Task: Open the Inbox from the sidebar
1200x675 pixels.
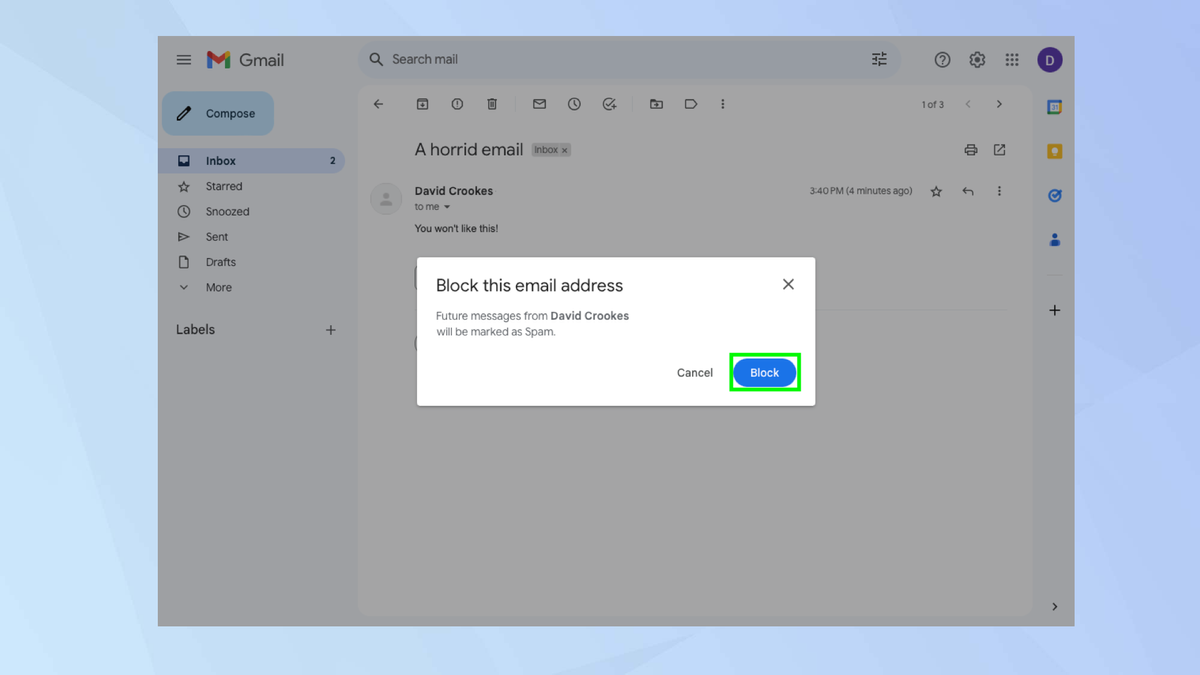Action: [220, 160]
